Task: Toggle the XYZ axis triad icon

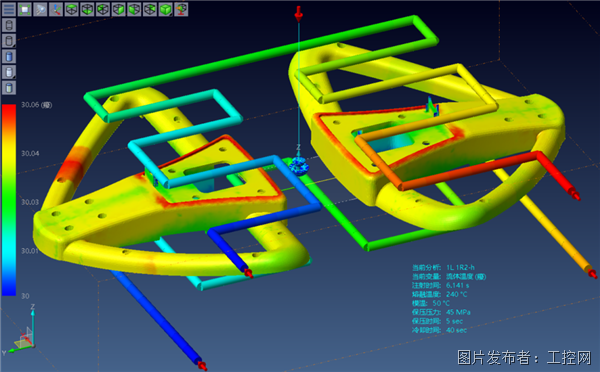Action: pos(56,9)
